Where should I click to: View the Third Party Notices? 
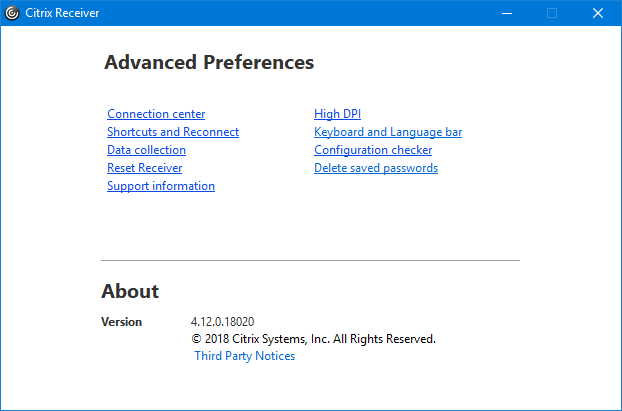pyautogui.click(x=245, y=356)
